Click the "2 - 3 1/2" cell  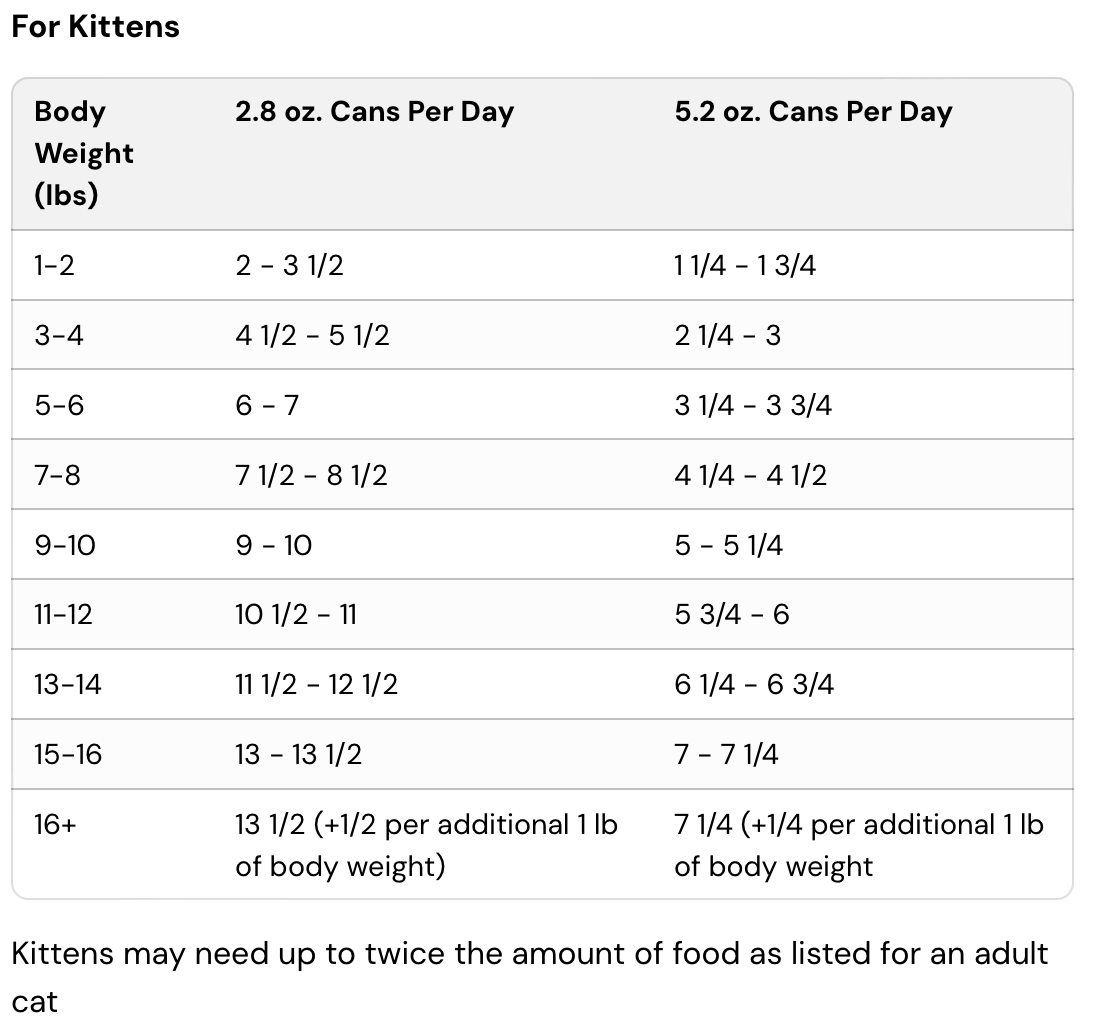click(289, 266)
